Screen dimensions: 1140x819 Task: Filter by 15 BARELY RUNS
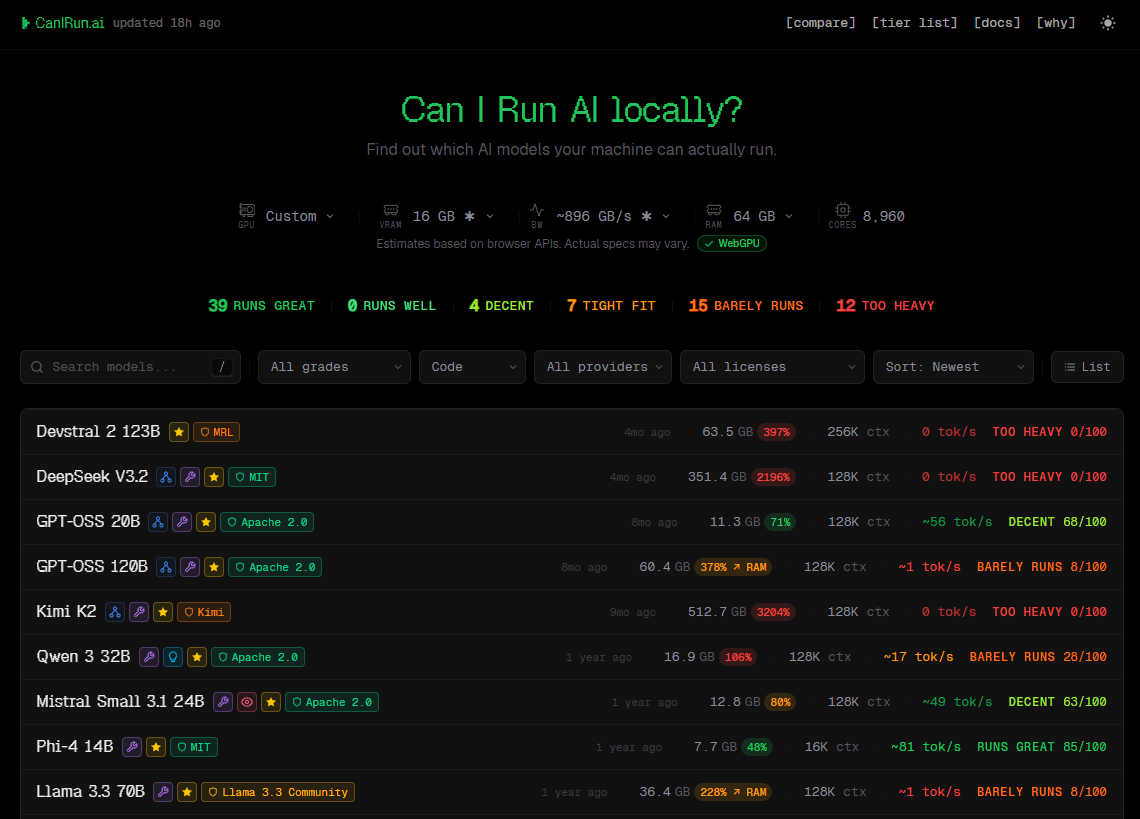[746, 305]
